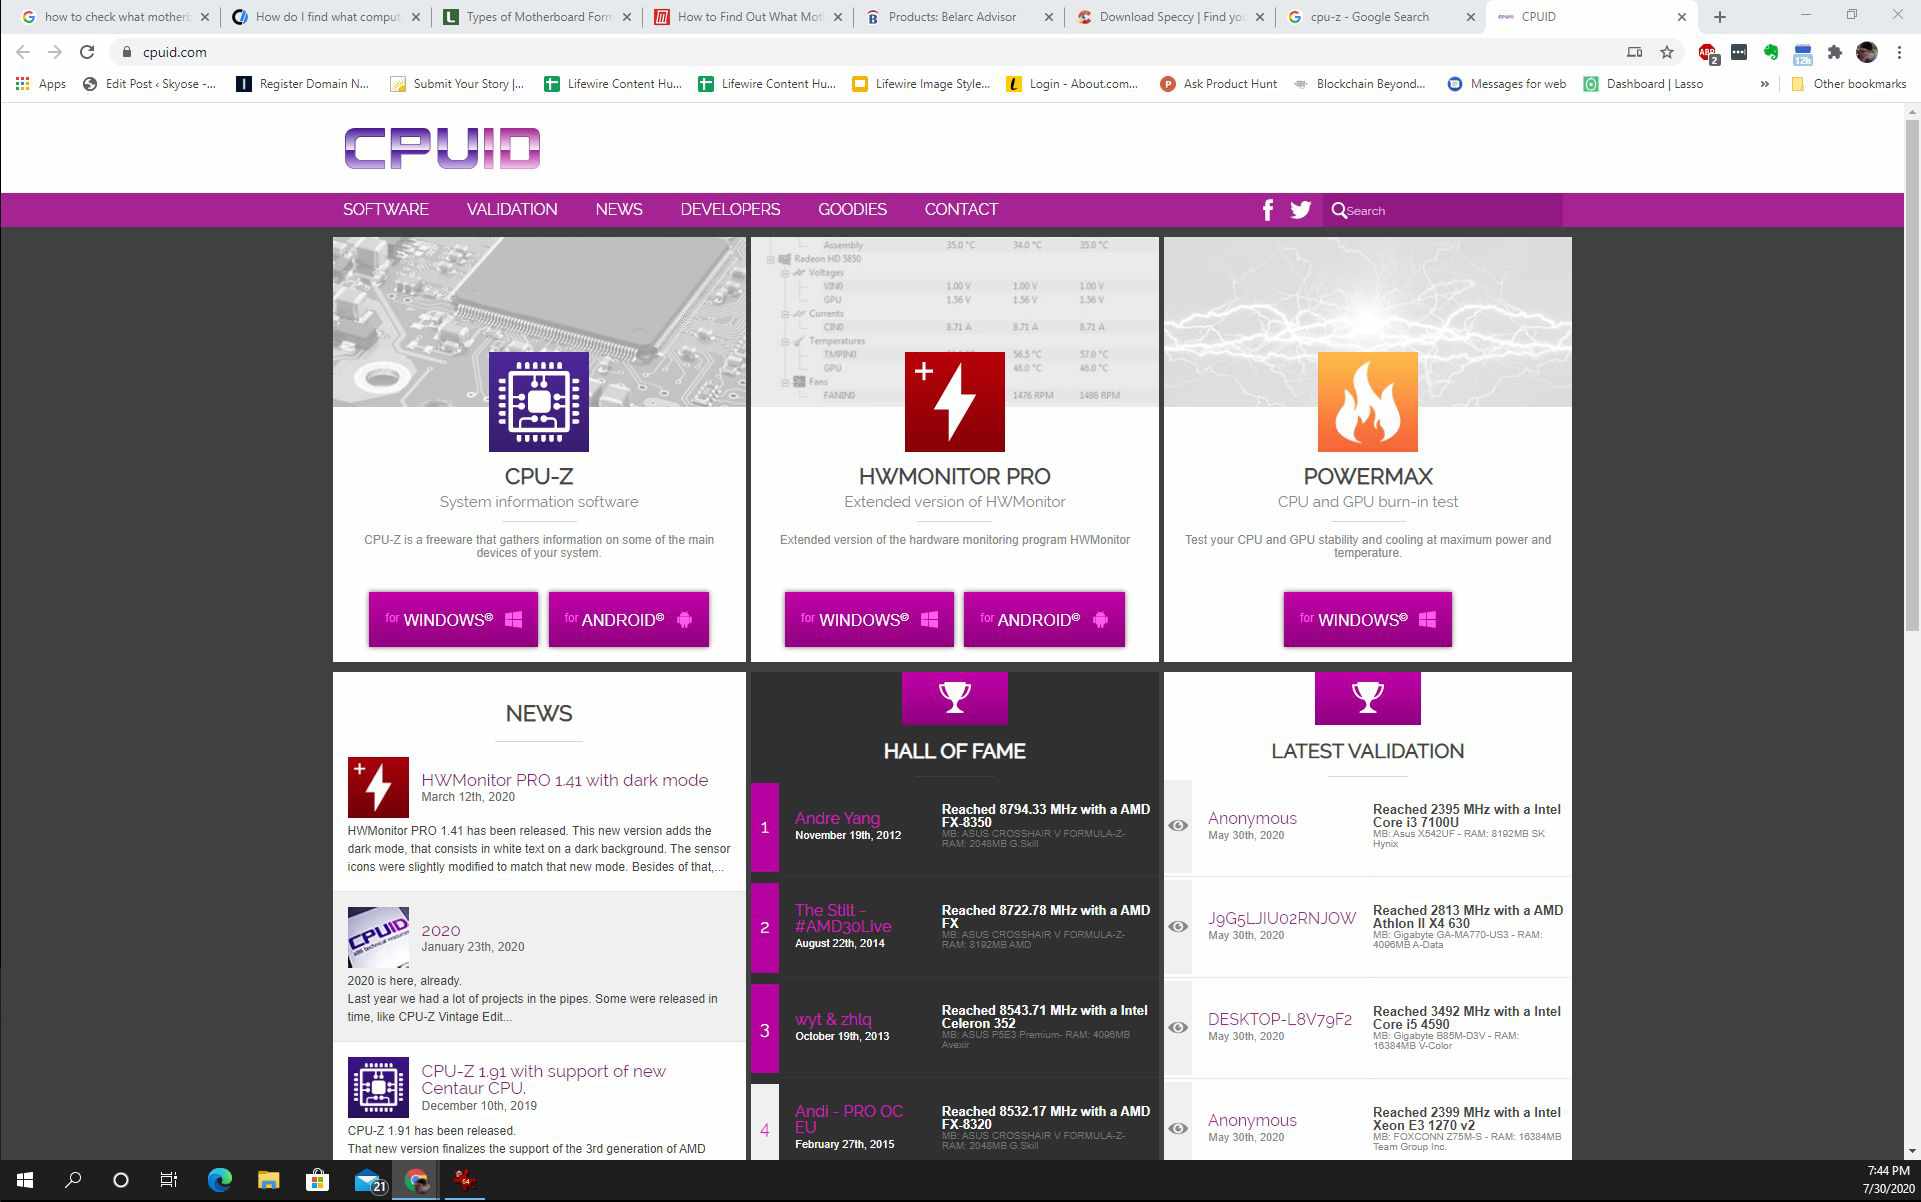View J9G5LJIU02RNJOW validation eye icon
This screenshot has height=1202, width=1921.
coord(1178,927)
